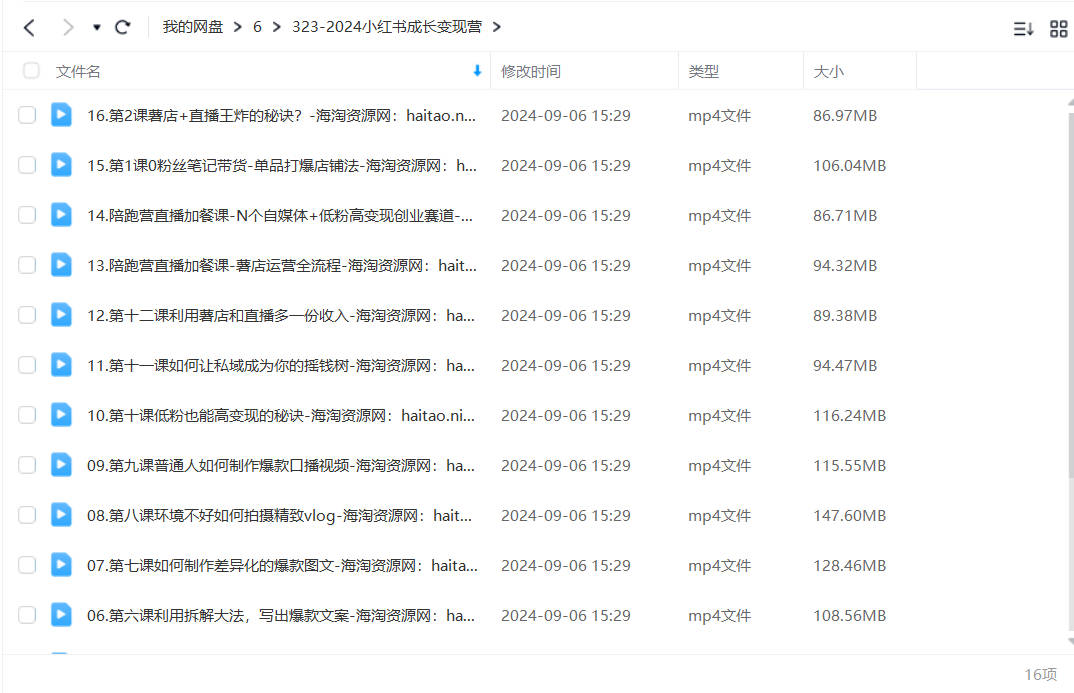Refresh the folder listing
Screen dimensions: 1074x693
click(x=123, y=27)
